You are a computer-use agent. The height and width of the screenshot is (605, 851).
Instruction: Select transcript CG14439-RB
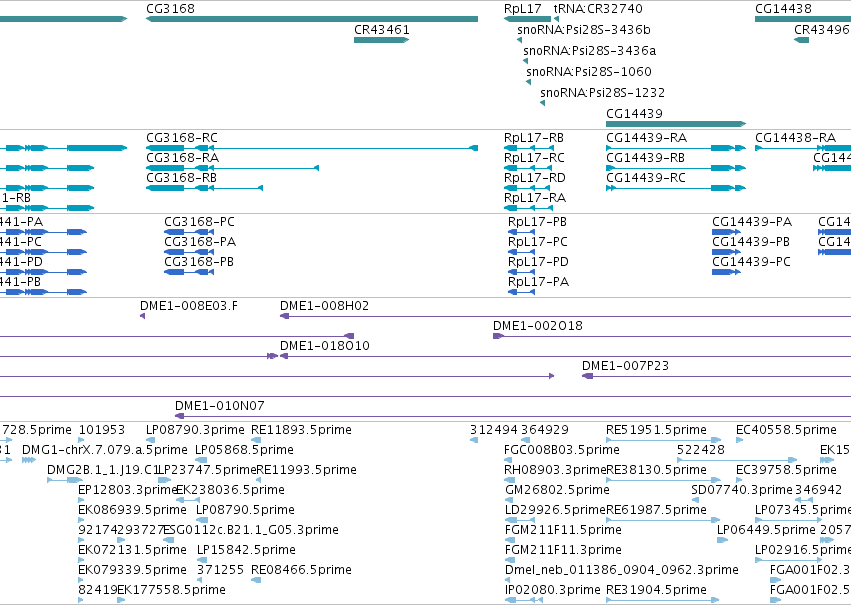click(676, 168)
